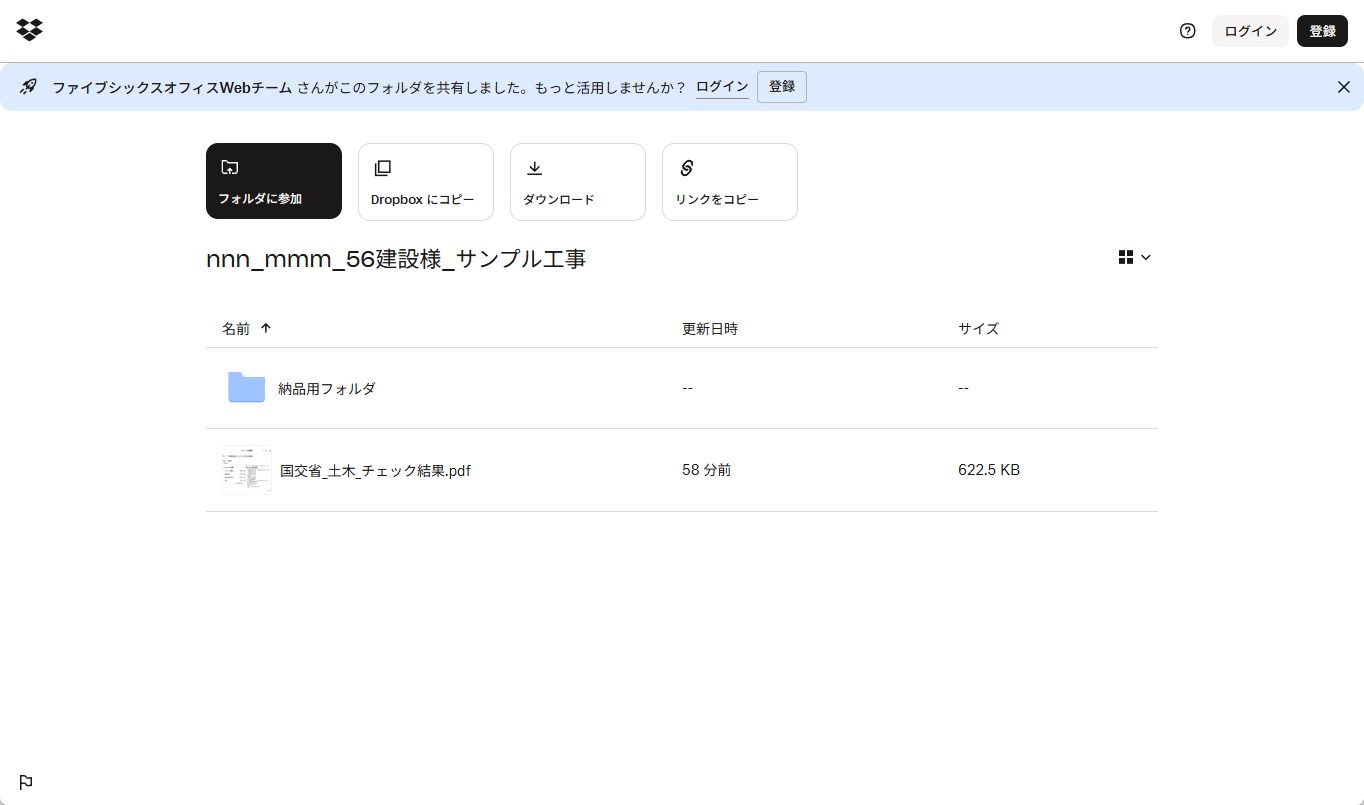Expand the view options chevron
The height and width of the screenshot is (805, 1364).
[x=1146, y=258]
